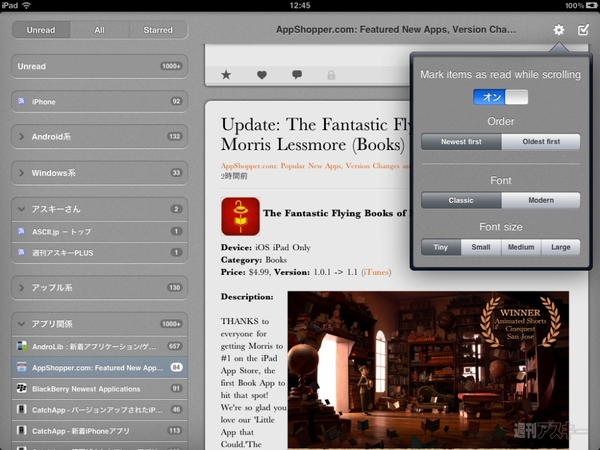Open the settings gear icon
The height and width of the screenshot is (450, 600).
pyautogui.click(x=559, y=30)
